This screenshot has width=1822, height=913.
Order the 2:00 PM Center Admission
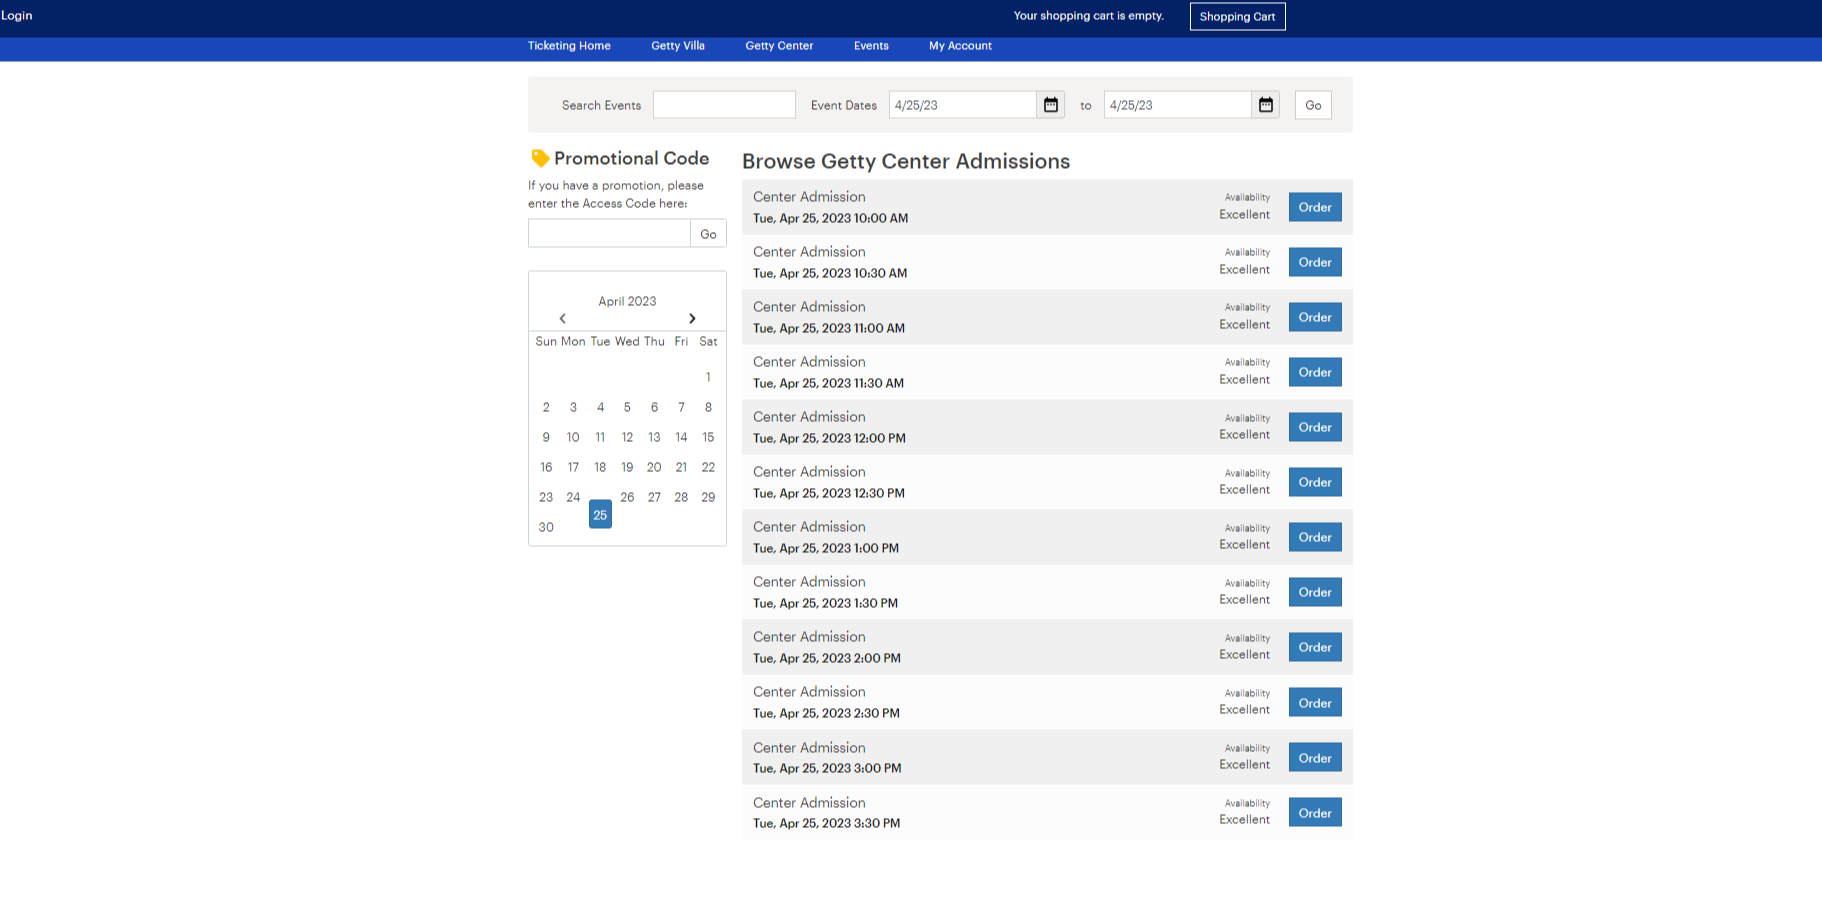tap(1315, 647)
